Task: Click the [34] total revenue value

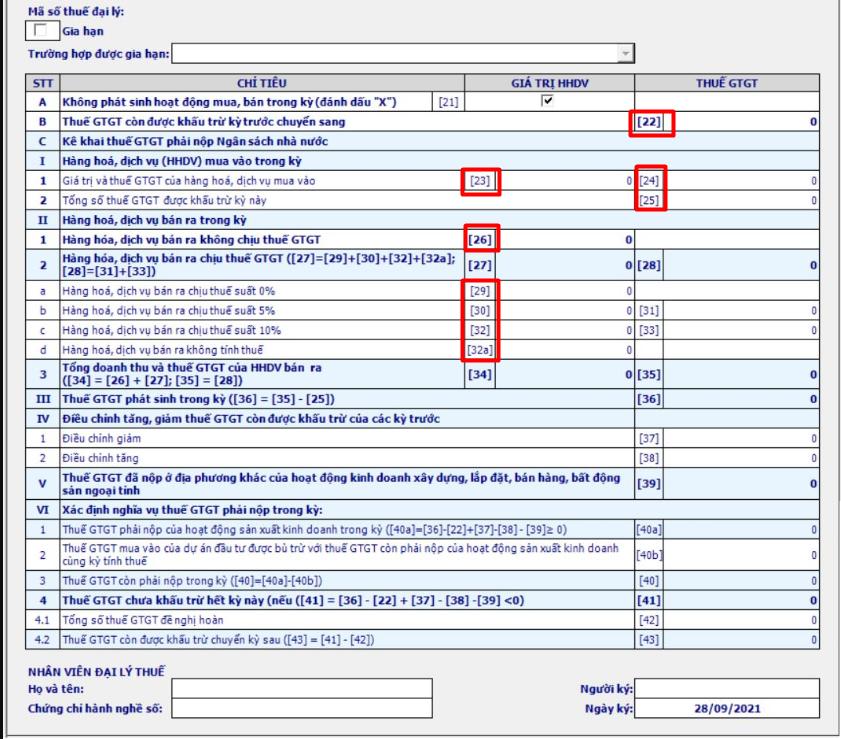Action: point(565,374)
